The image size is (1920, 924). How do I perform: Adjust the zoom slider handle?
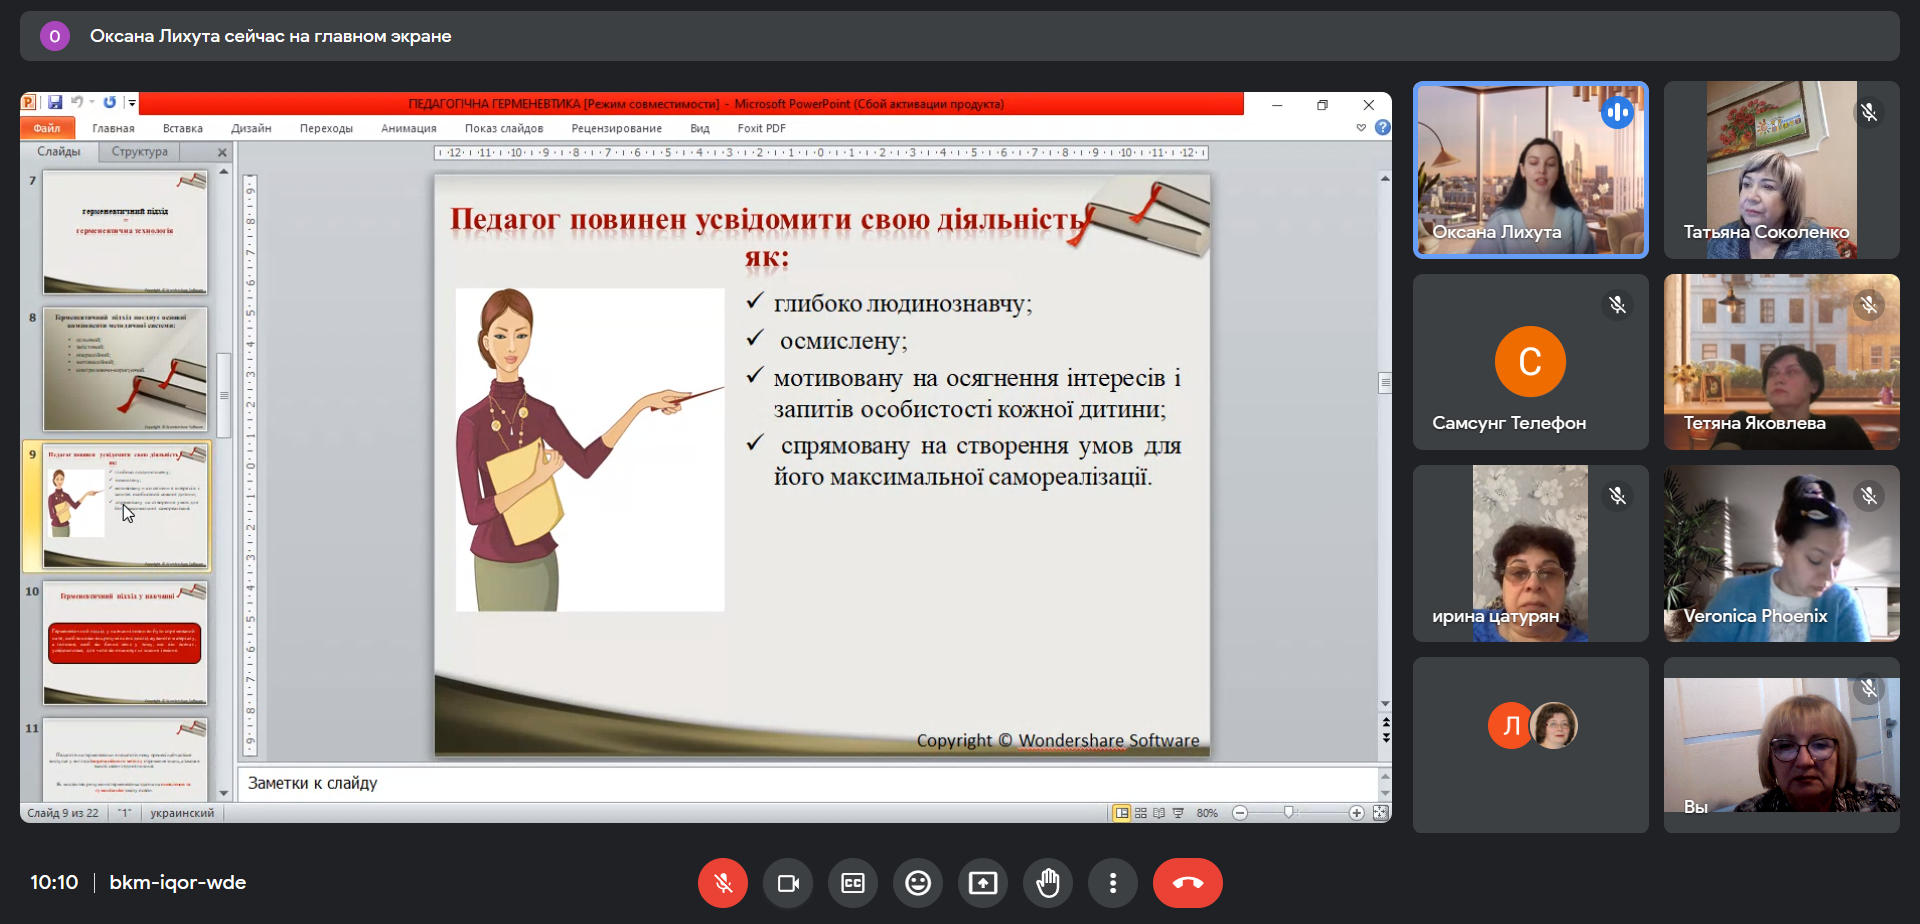(1289, 813)
